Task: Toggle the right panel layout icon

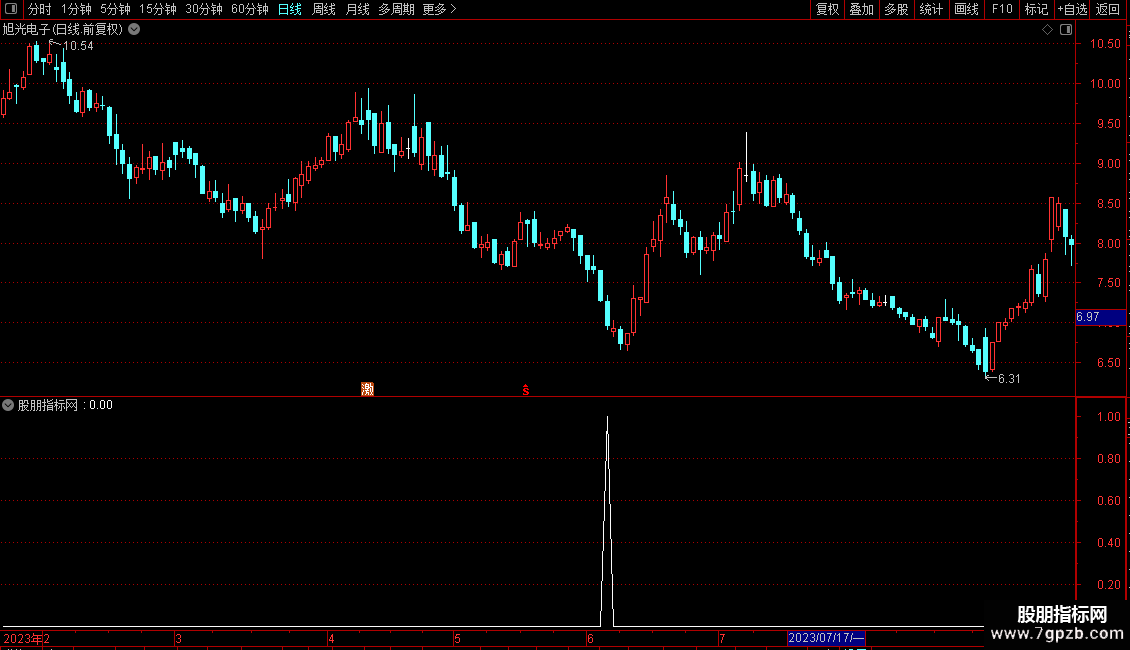Action: click(1066, 30)
